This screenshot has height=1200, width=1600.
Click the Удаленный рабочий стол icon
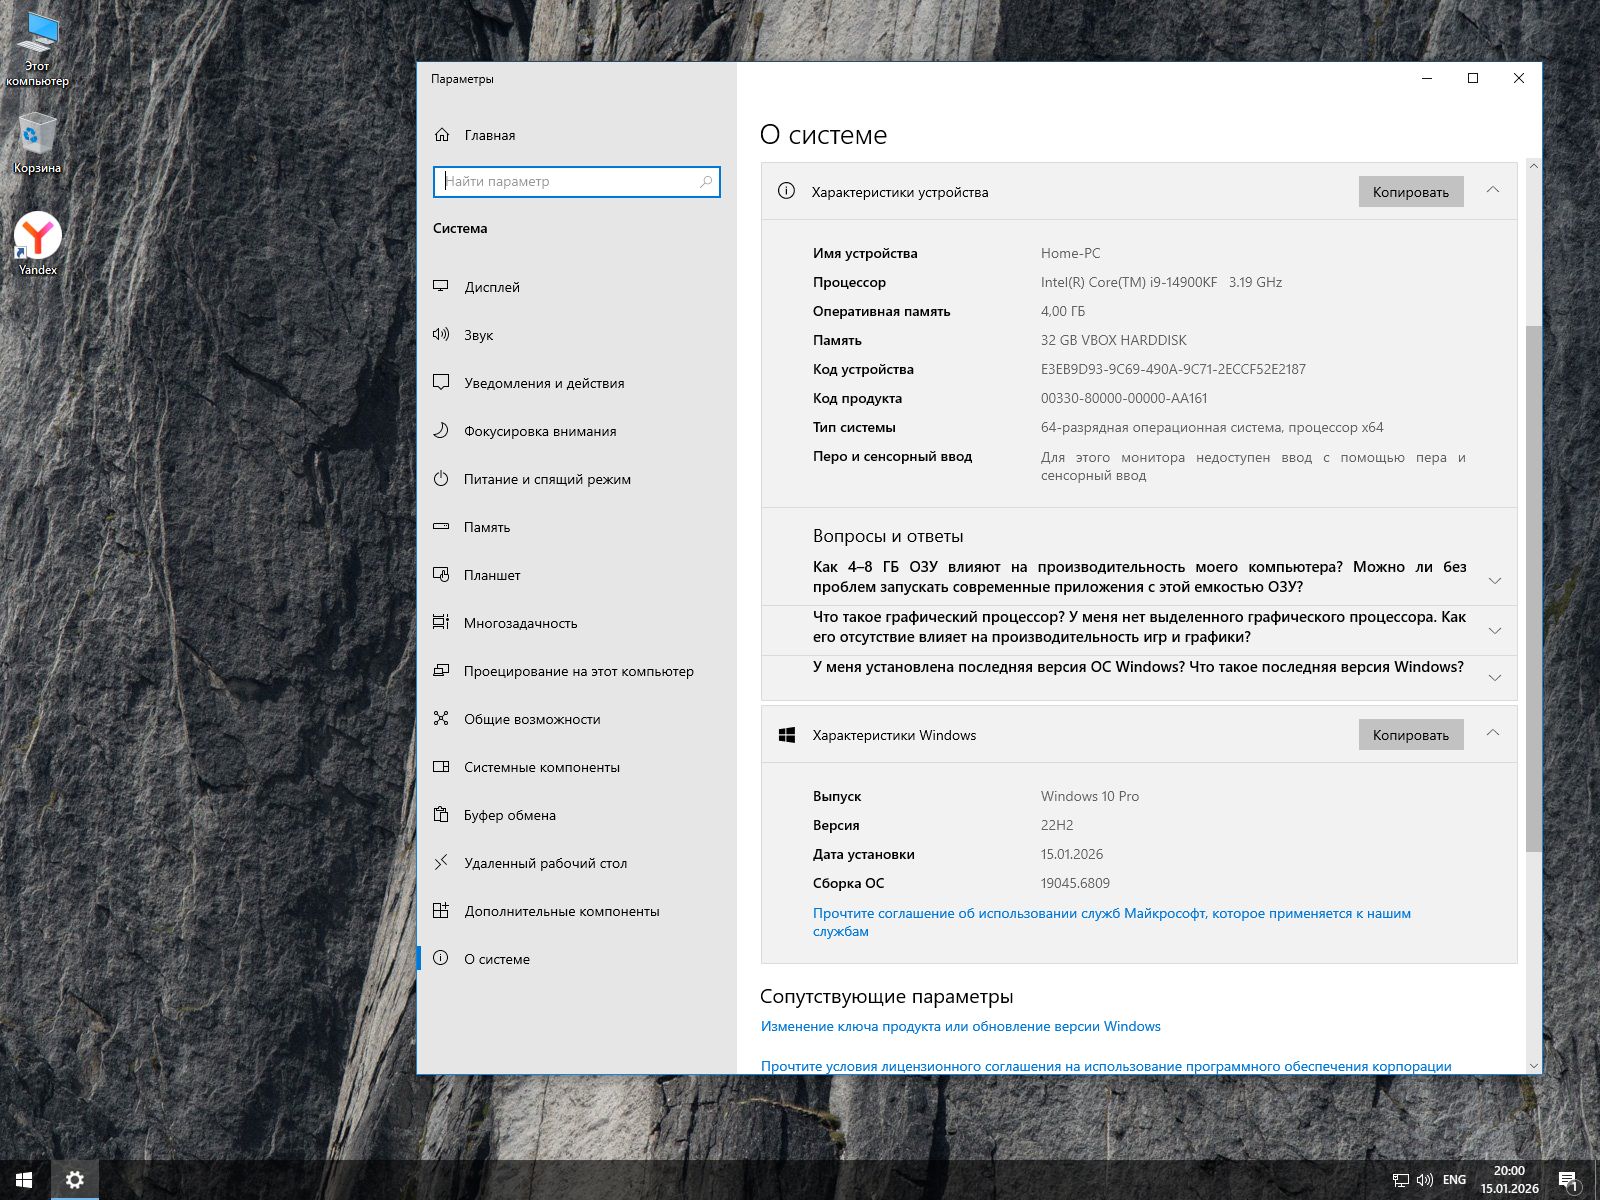[441, 863]
